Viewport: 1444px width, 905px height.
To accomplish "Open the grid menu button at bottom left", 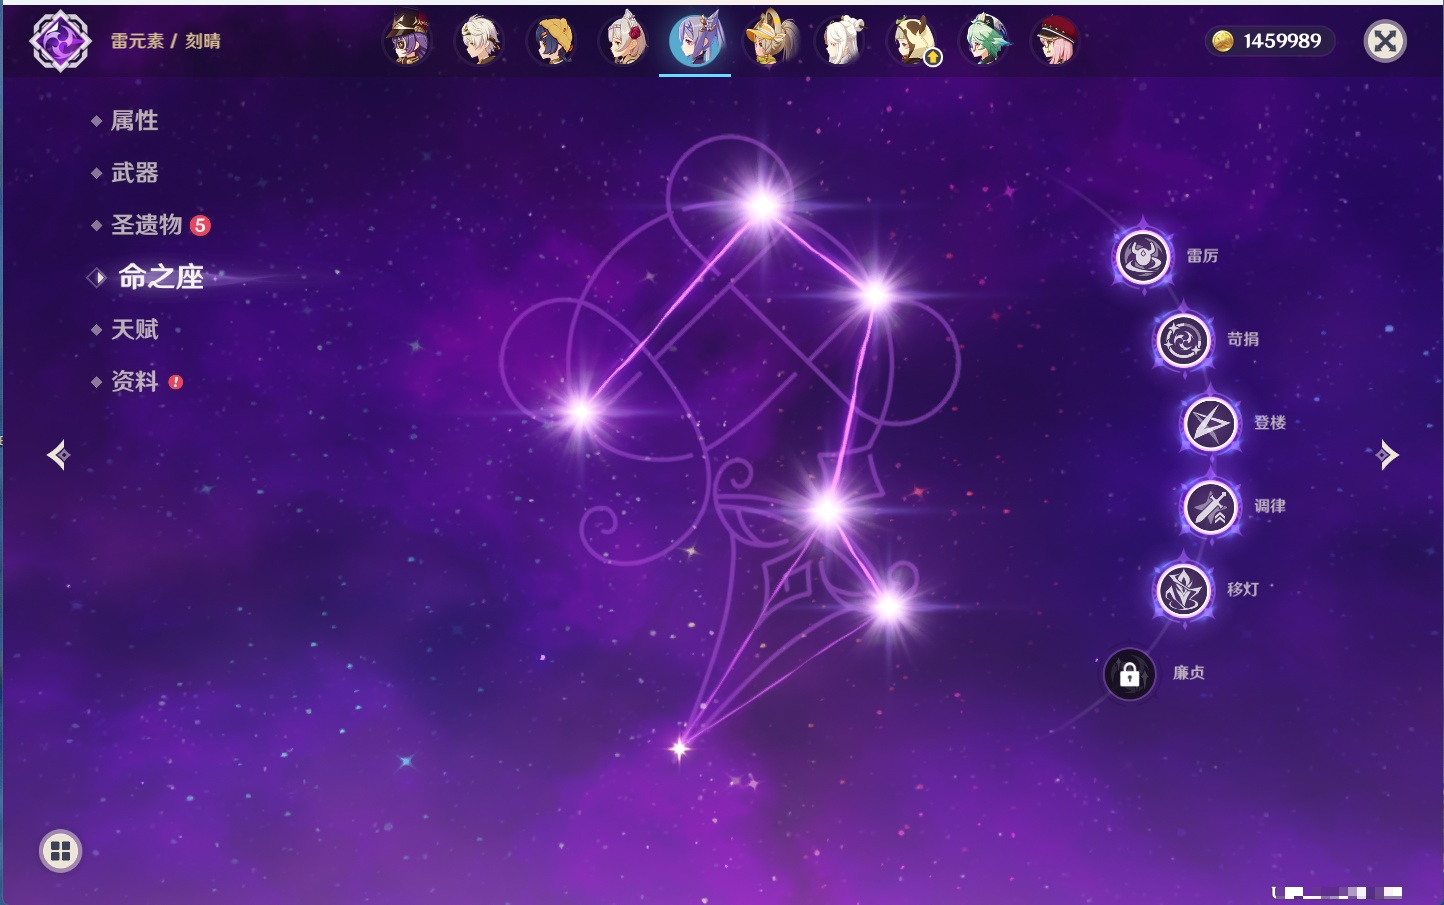I will tap(60, 851).
